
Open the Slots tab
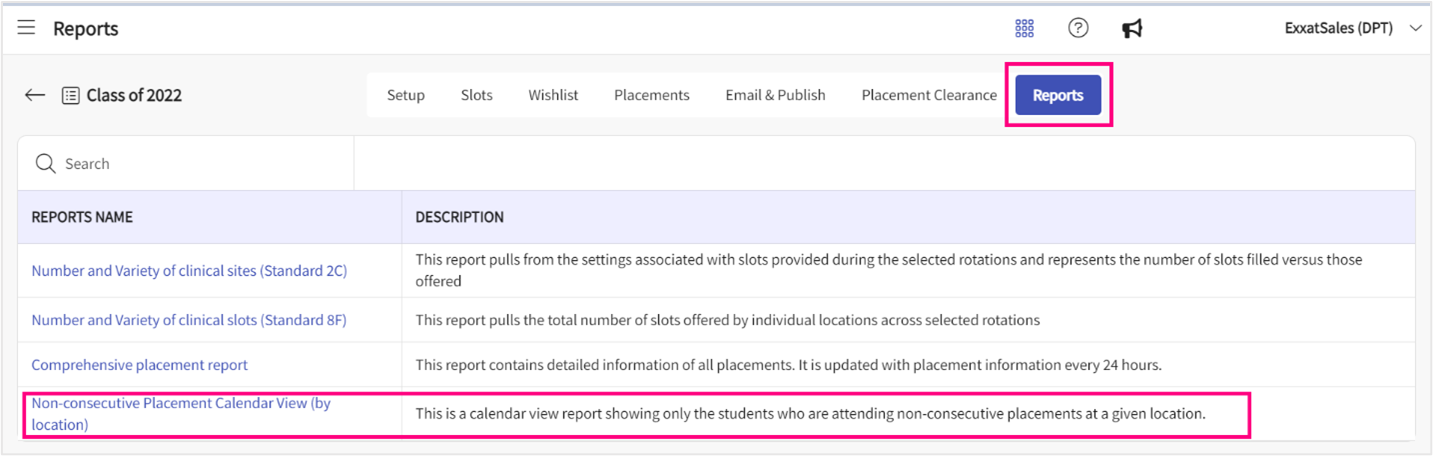pos(477,95)
